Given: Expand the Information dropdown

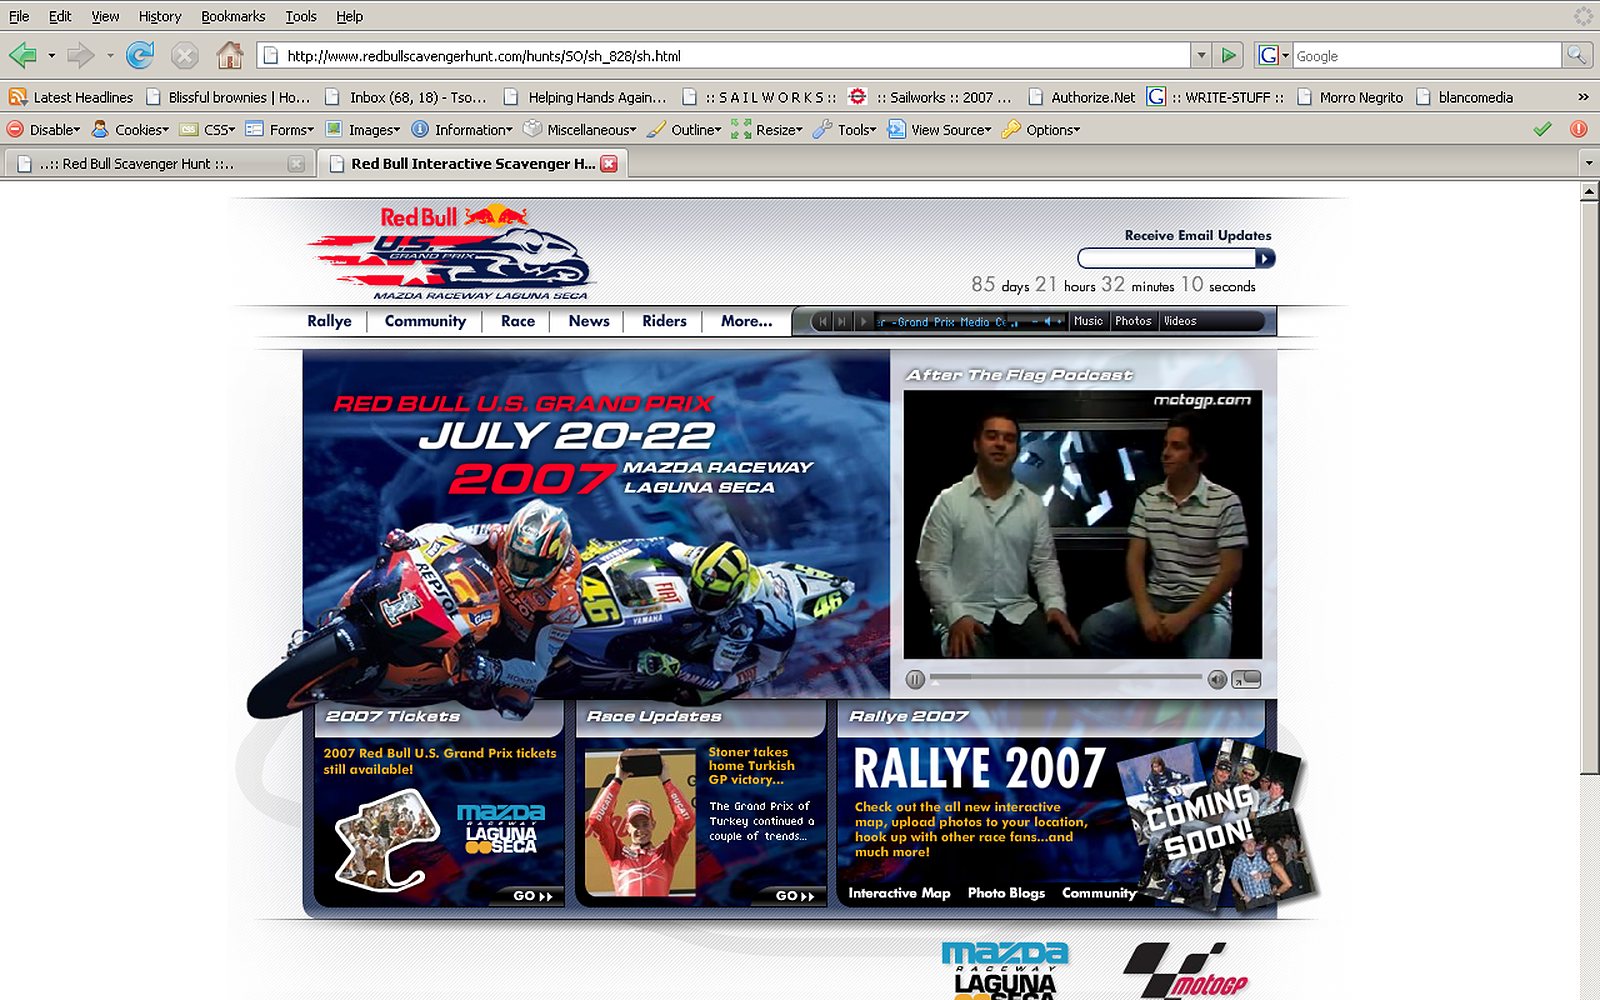Looking at the screenshot, I should click(x=462, y=130).
